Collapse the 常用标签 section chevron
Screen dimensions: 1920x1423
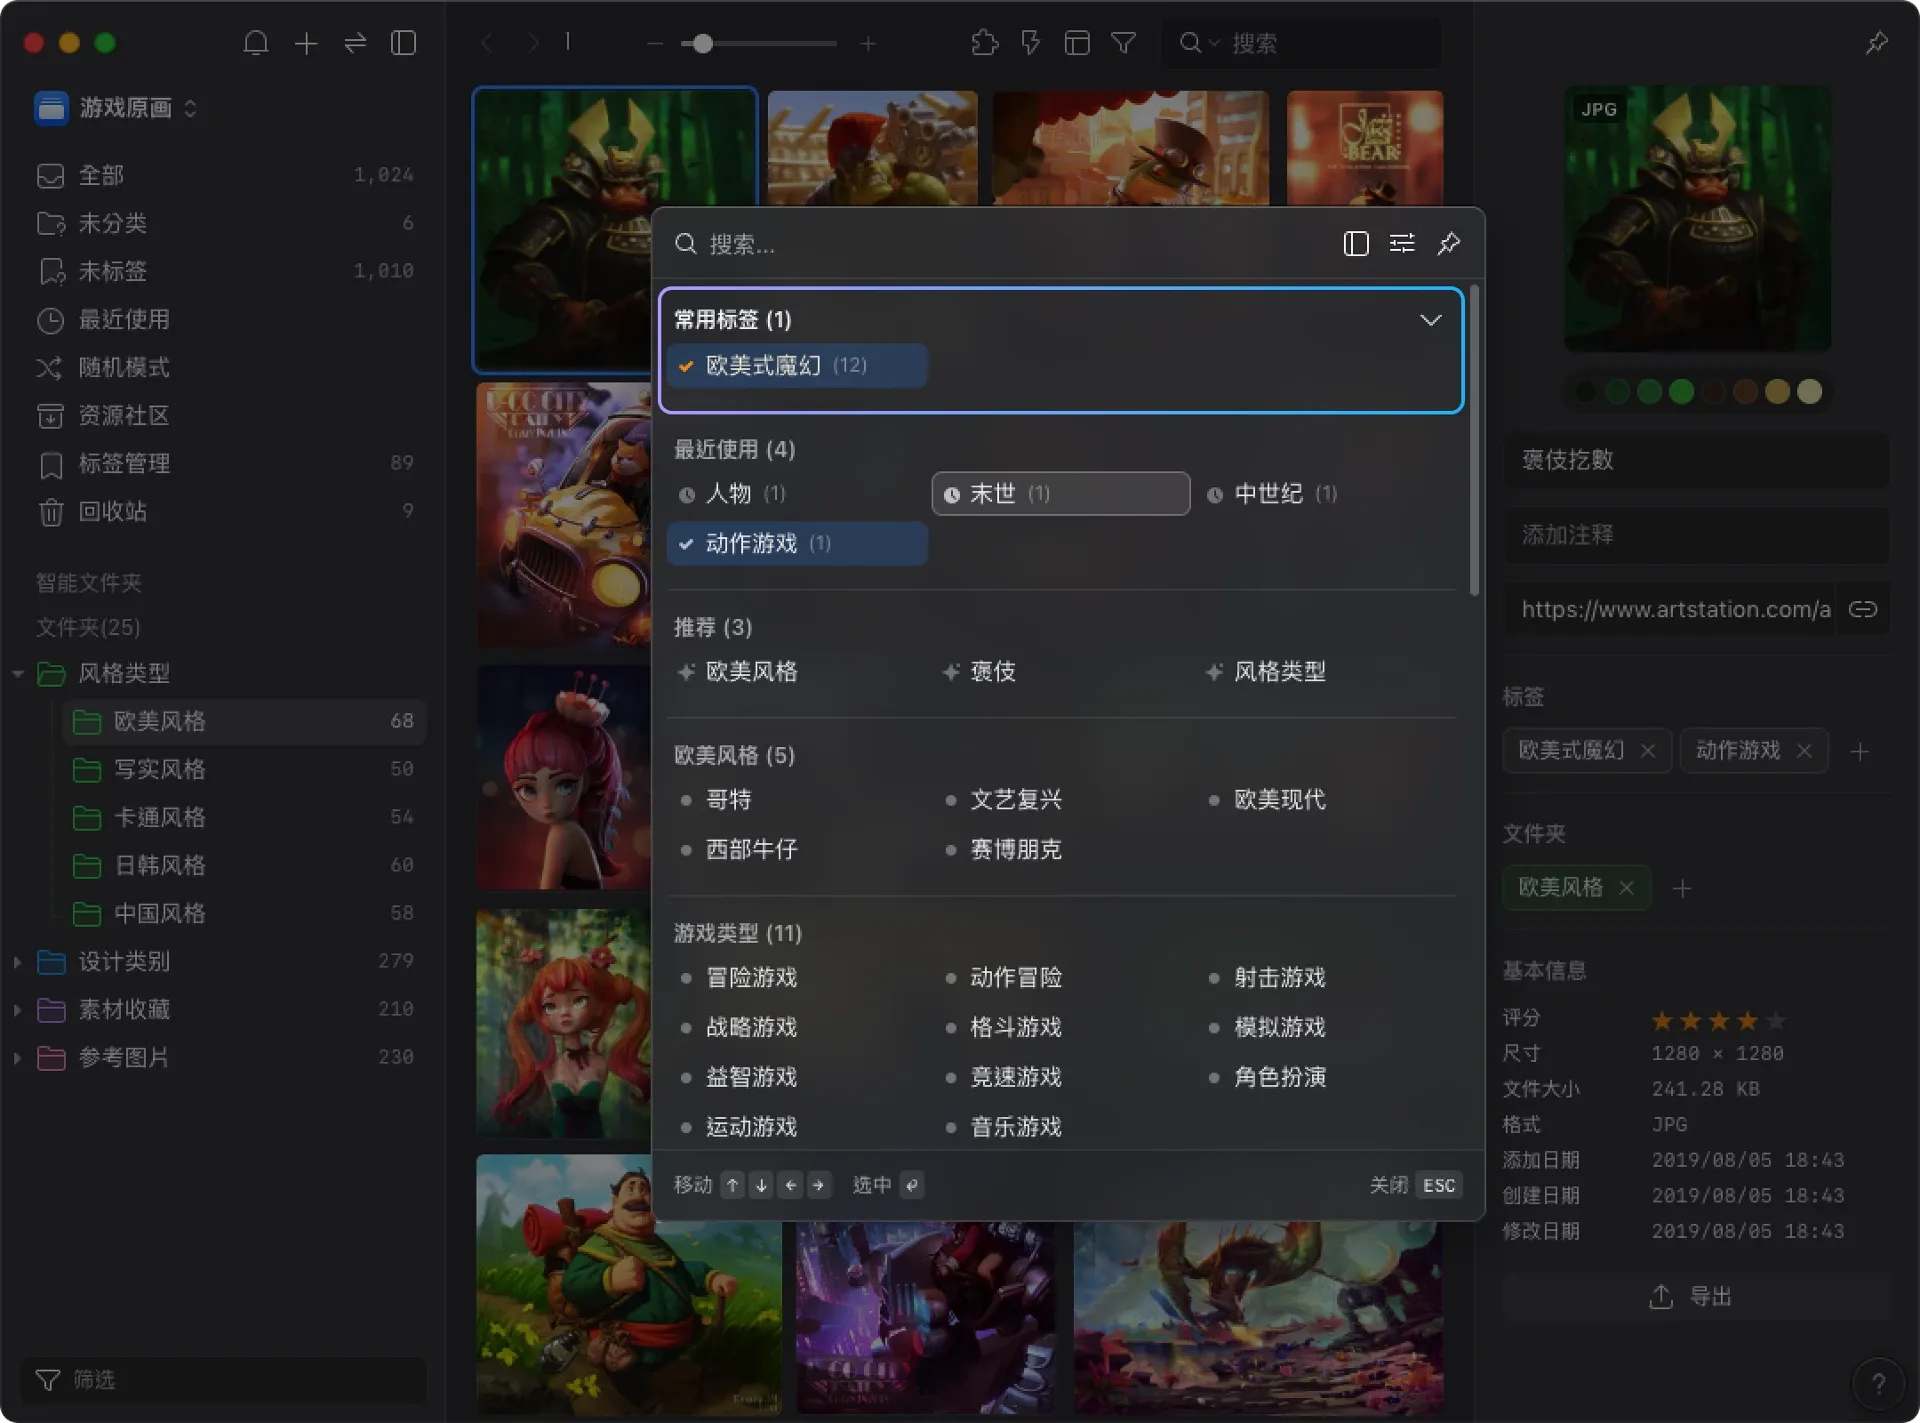(1431, 320)
